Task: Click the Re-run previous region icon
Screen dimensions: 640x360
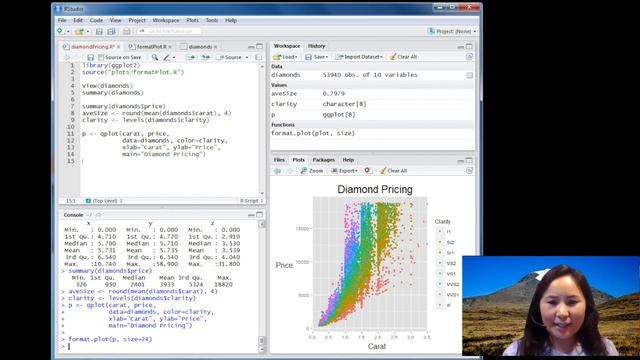Action: (x=205, y=58)
